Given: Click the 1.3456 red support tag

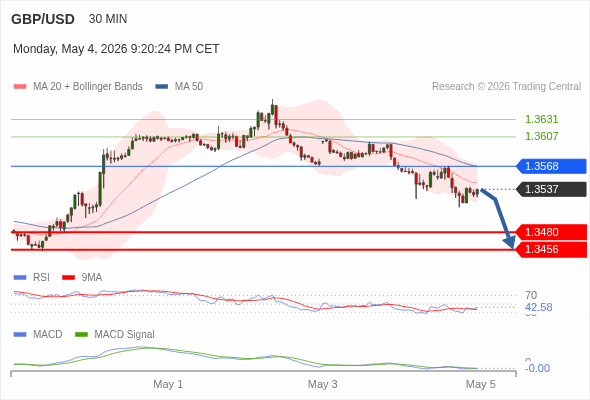Looking at the screenshot, I should (551, 249).
